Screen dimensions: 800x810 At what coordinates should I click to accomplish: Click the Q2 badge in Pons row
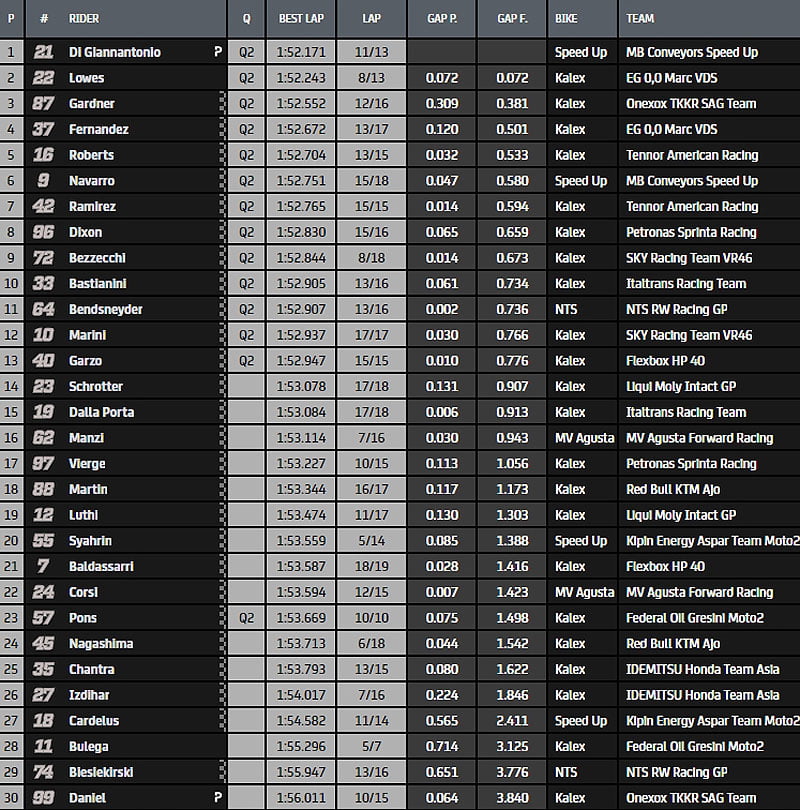246,618
